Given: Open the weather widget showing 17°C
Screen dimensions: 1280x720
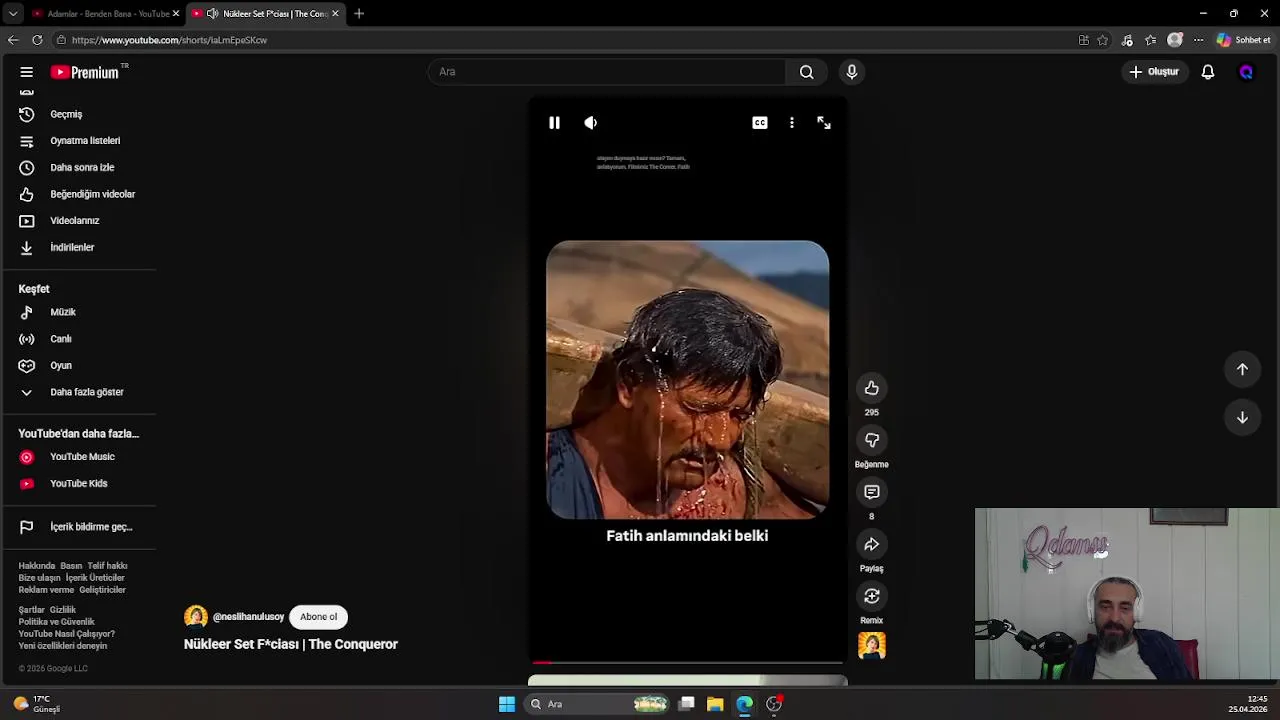Looking at the screenshot, I should (x=37, y=704).
